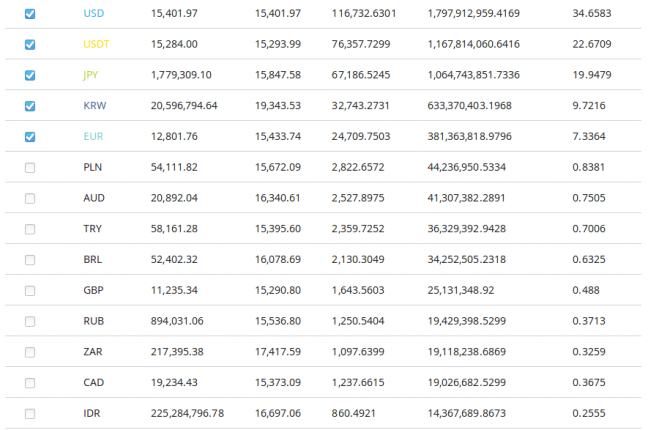Select the BRL row checkbox

pos(30,260)
